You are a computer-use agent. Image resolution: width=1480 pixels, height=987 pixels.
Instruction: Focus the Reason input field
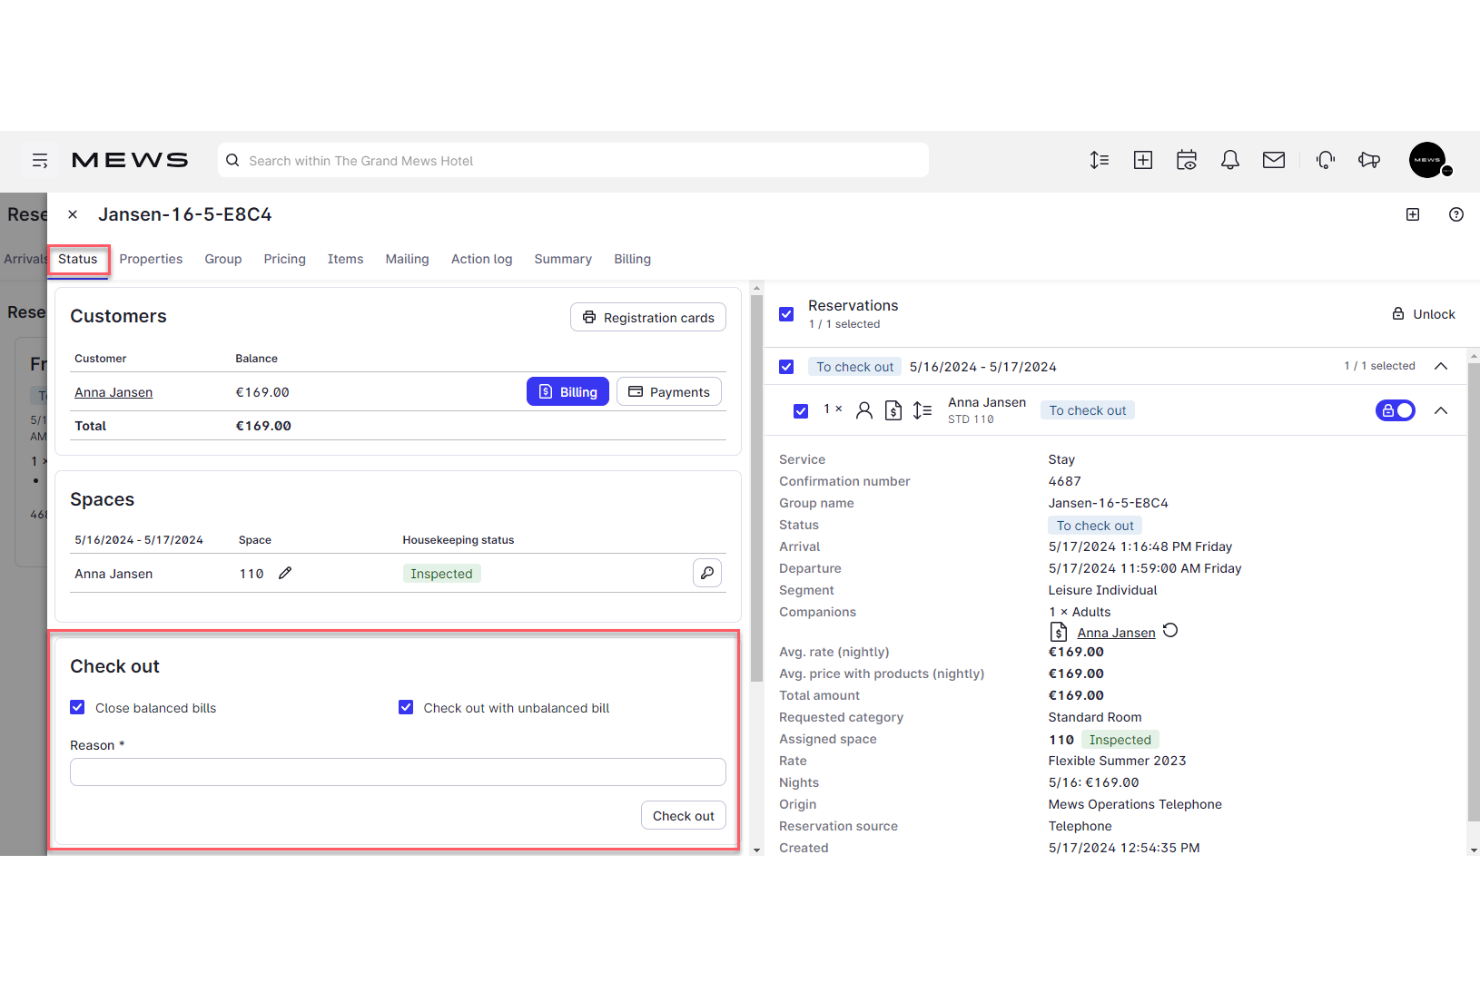(x=398, y=772)
